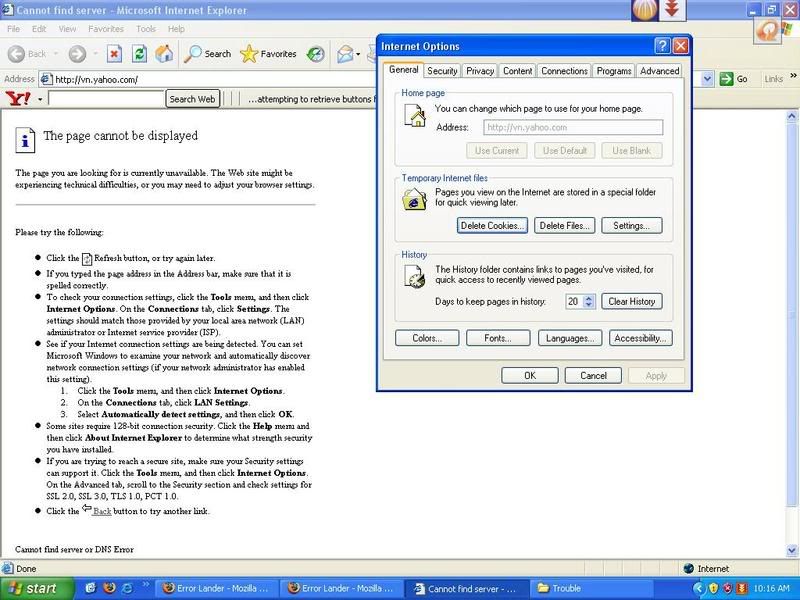Screen dimensions: 800x600
Task: Open the Fonts dialog button
Action: click(x=498, y=338)
